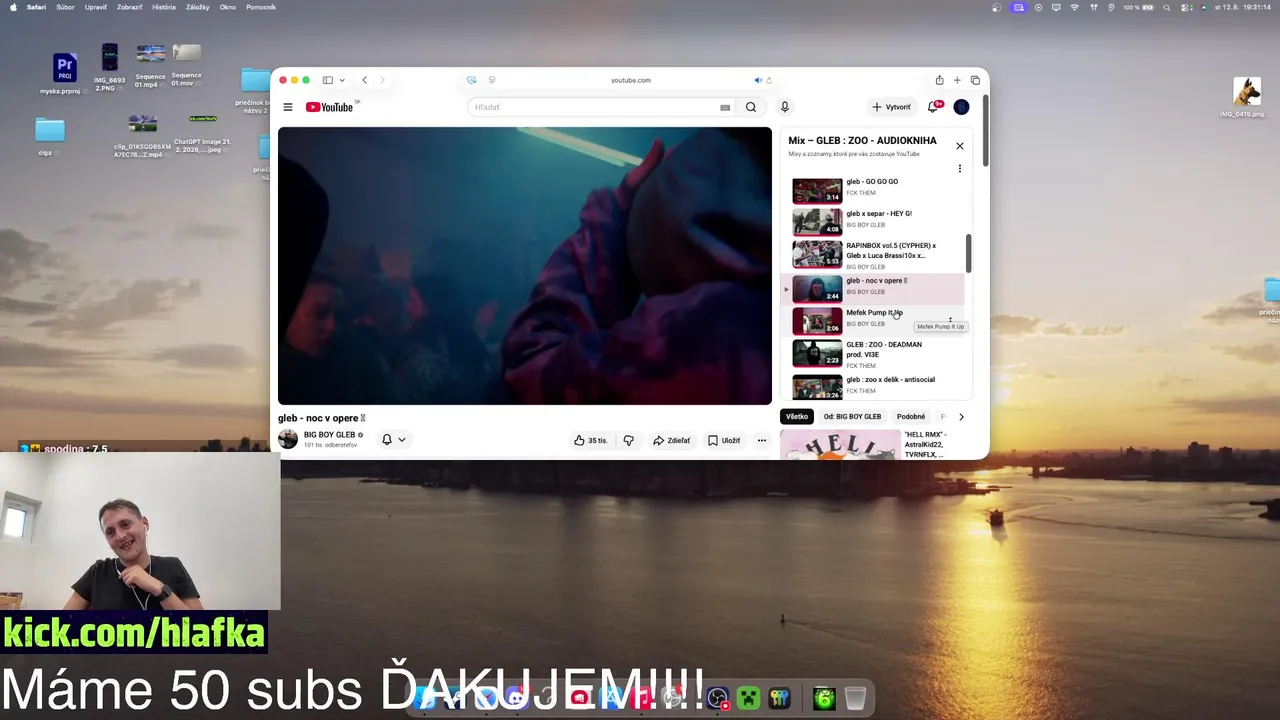Open the Okno menu

click(x=228, y=7)
